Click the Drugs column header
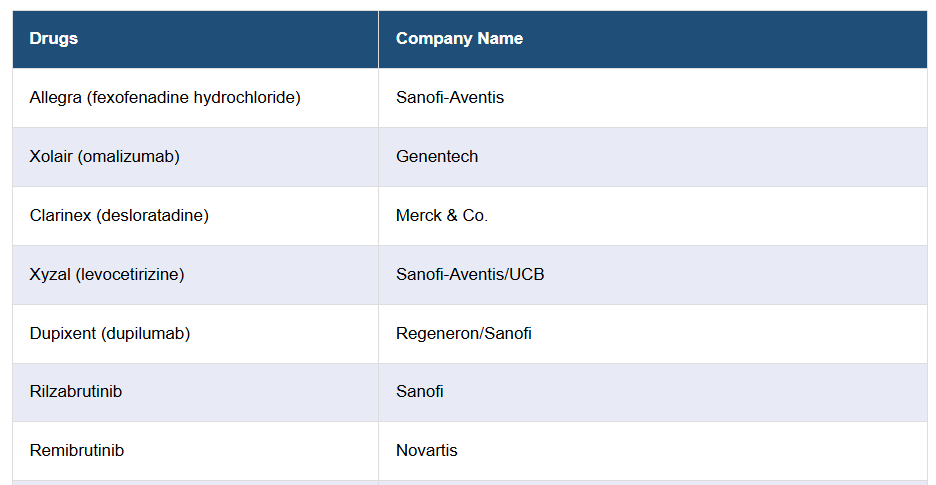Screen dimensions: 936x485 [x=54, y=39]
